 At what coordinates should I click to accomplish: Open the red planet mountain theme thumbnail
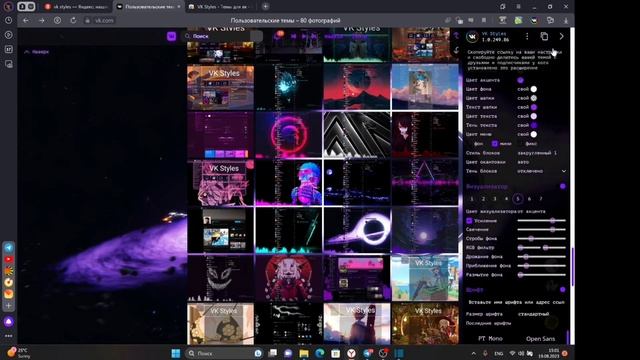[x=357, y=87]
